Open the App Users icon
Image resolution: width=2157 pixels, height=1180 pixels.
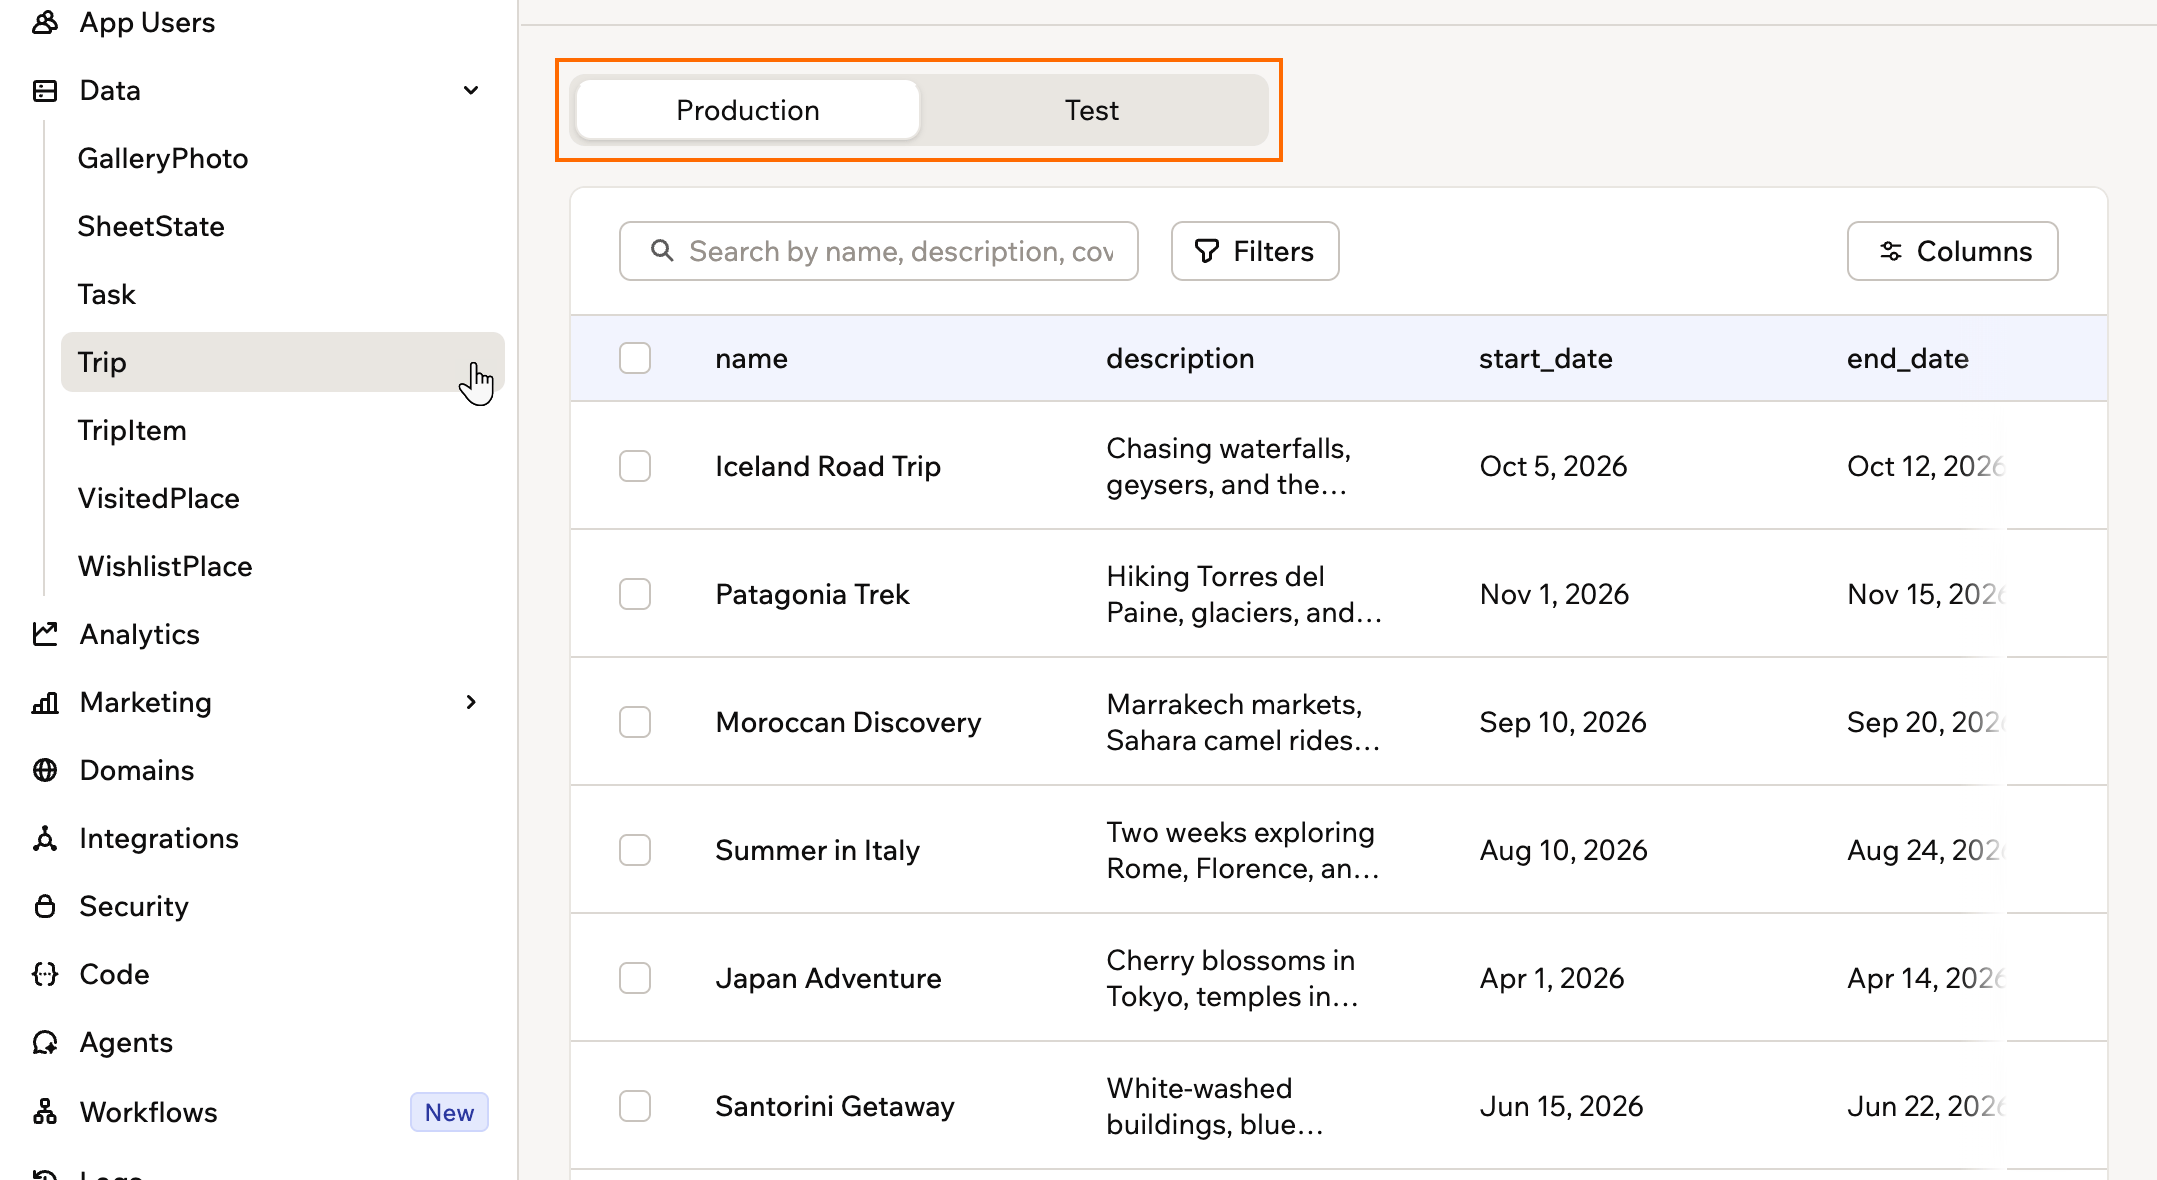click(x=45, y=22)
